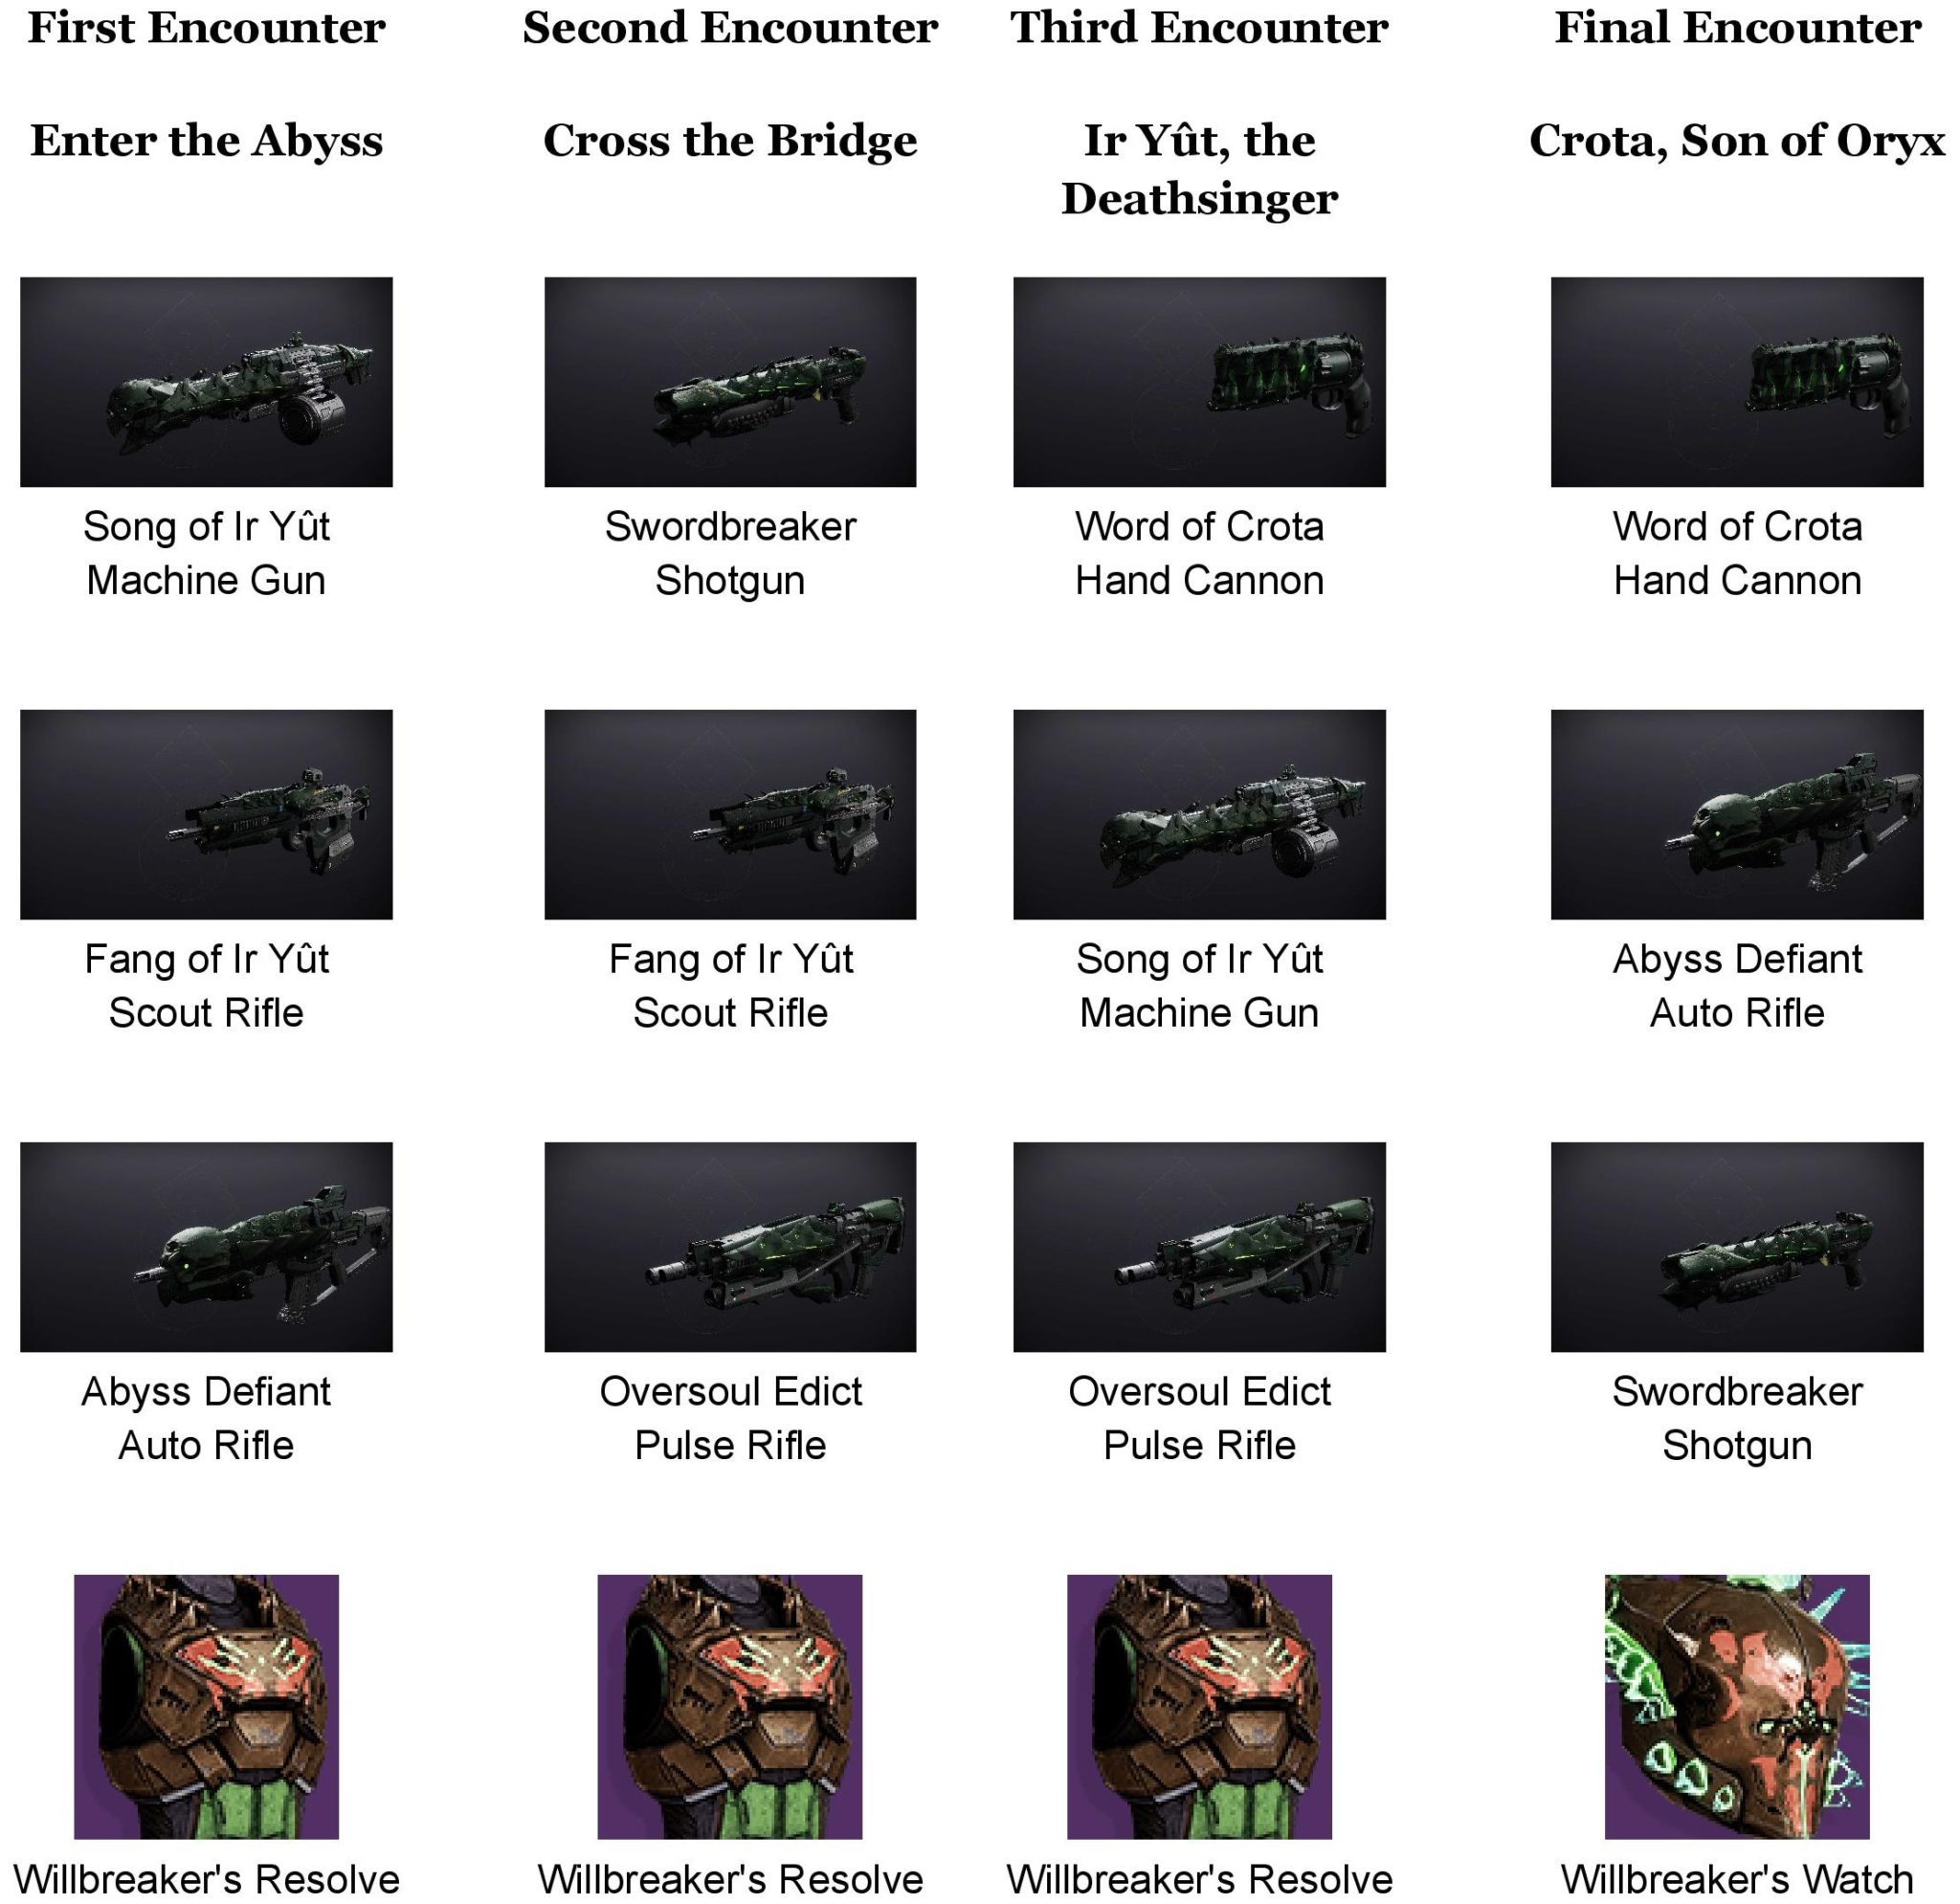Select Fang of Ir Yût image under Enter the Abyss
The image size is (1960, 1904).
pyautogui.click(x=206, y=814)
